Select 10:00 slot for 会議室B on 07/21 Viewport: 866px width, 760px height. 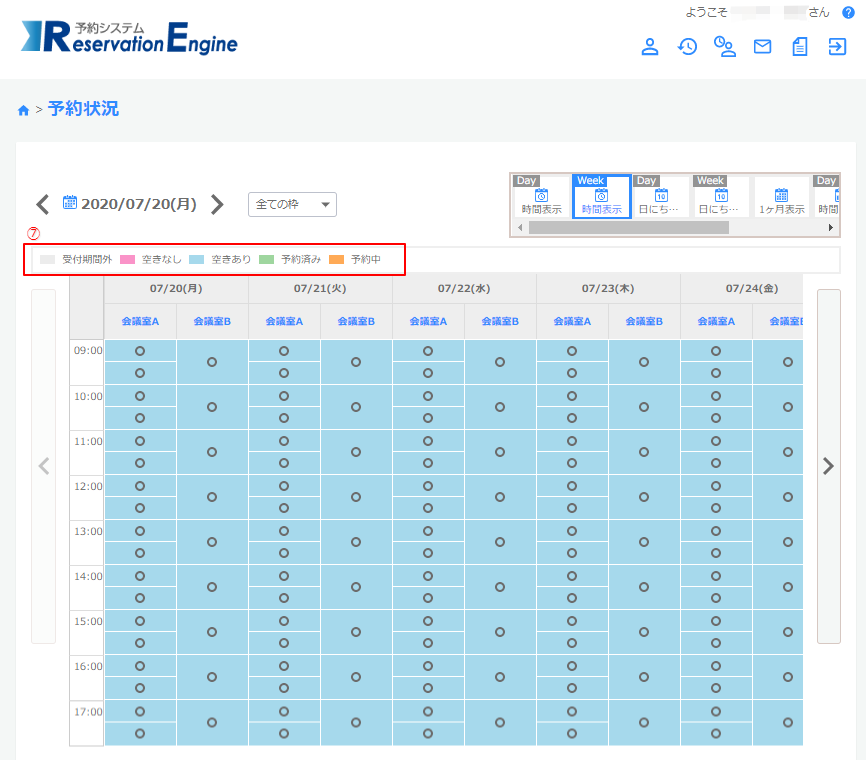pyautogui.click(x=356, y=407)
